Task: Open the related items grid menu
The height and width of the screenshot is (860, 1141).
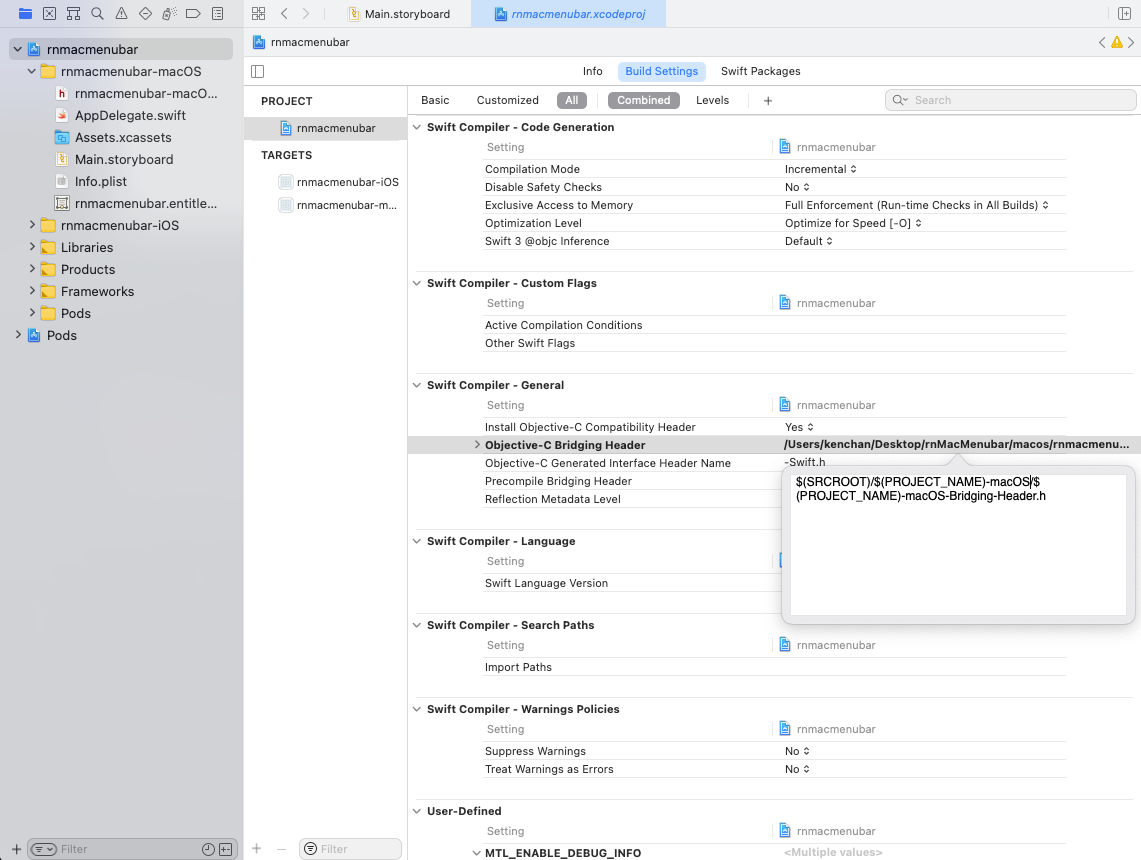Action: (x=258, y=13)
